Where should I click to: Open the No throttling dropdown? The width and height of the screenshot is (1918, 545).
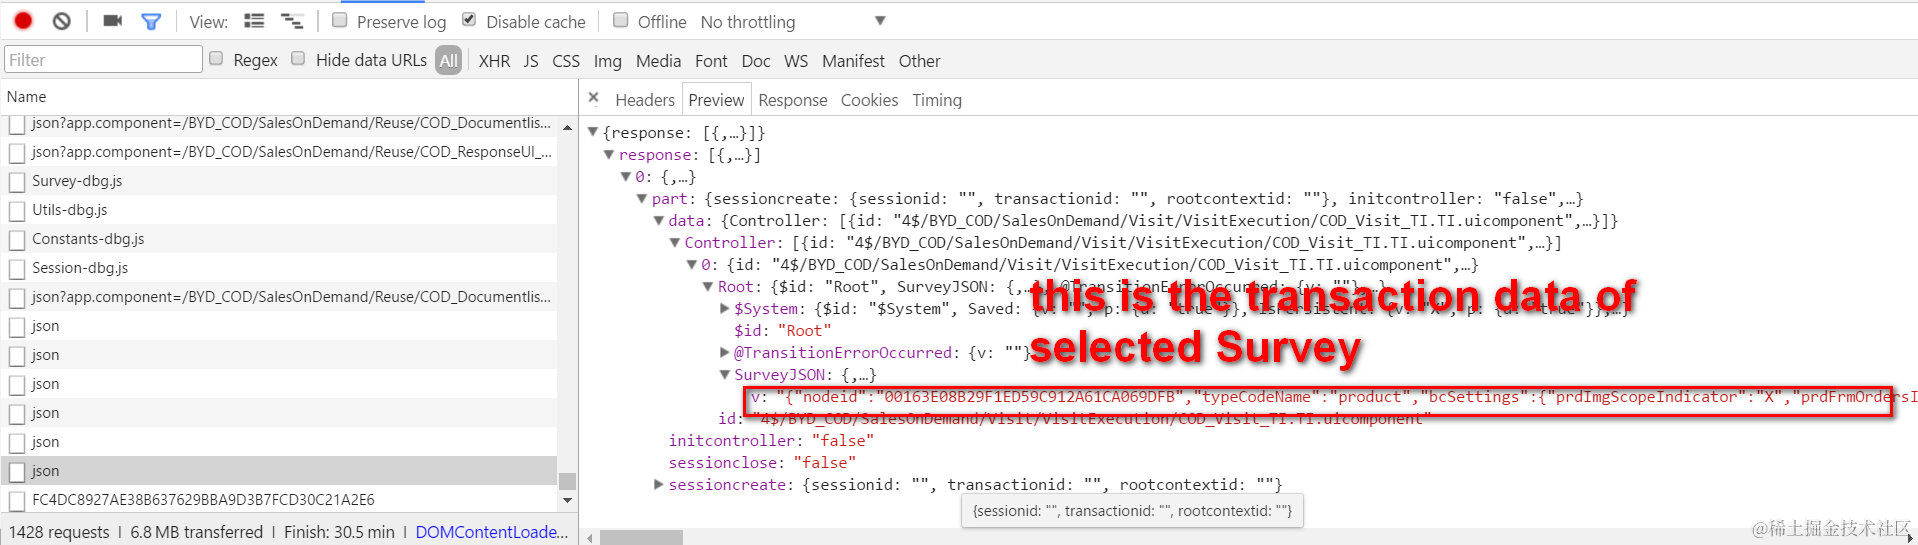(793, 22)
